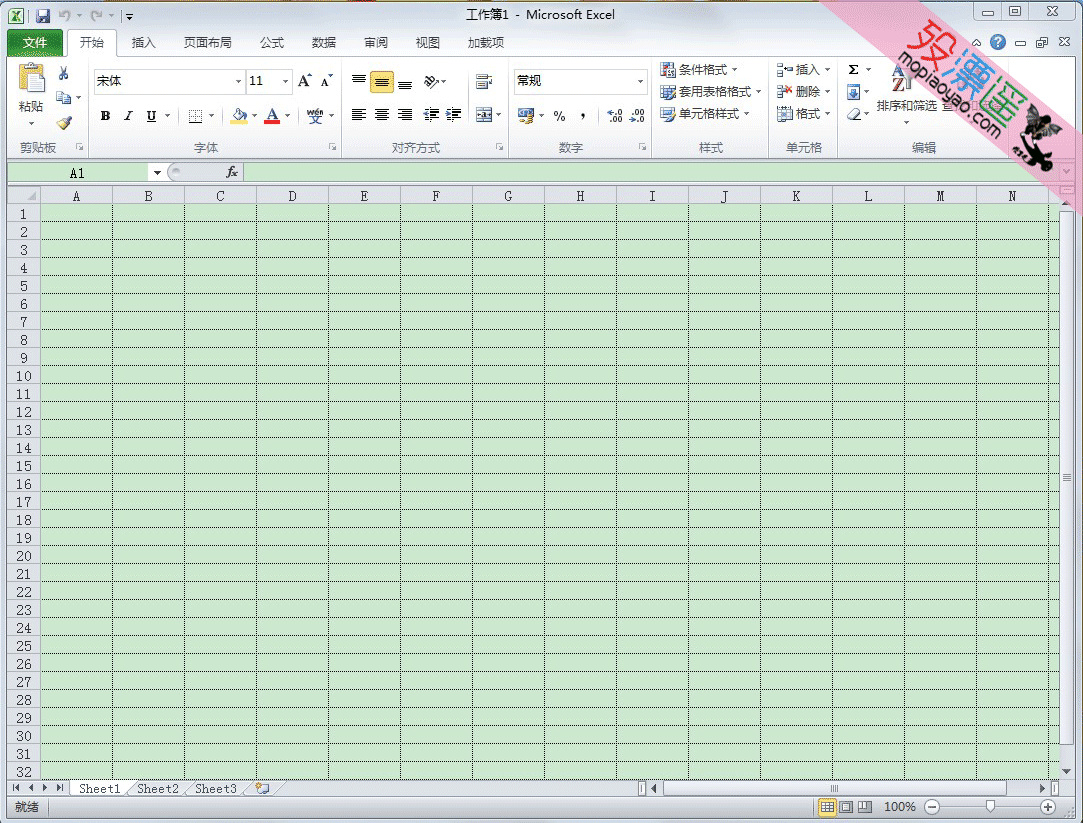Screen dimensions: 1083x823
Task: Switch to 插入 ribbon tab
Action: [x=143, y=43]
